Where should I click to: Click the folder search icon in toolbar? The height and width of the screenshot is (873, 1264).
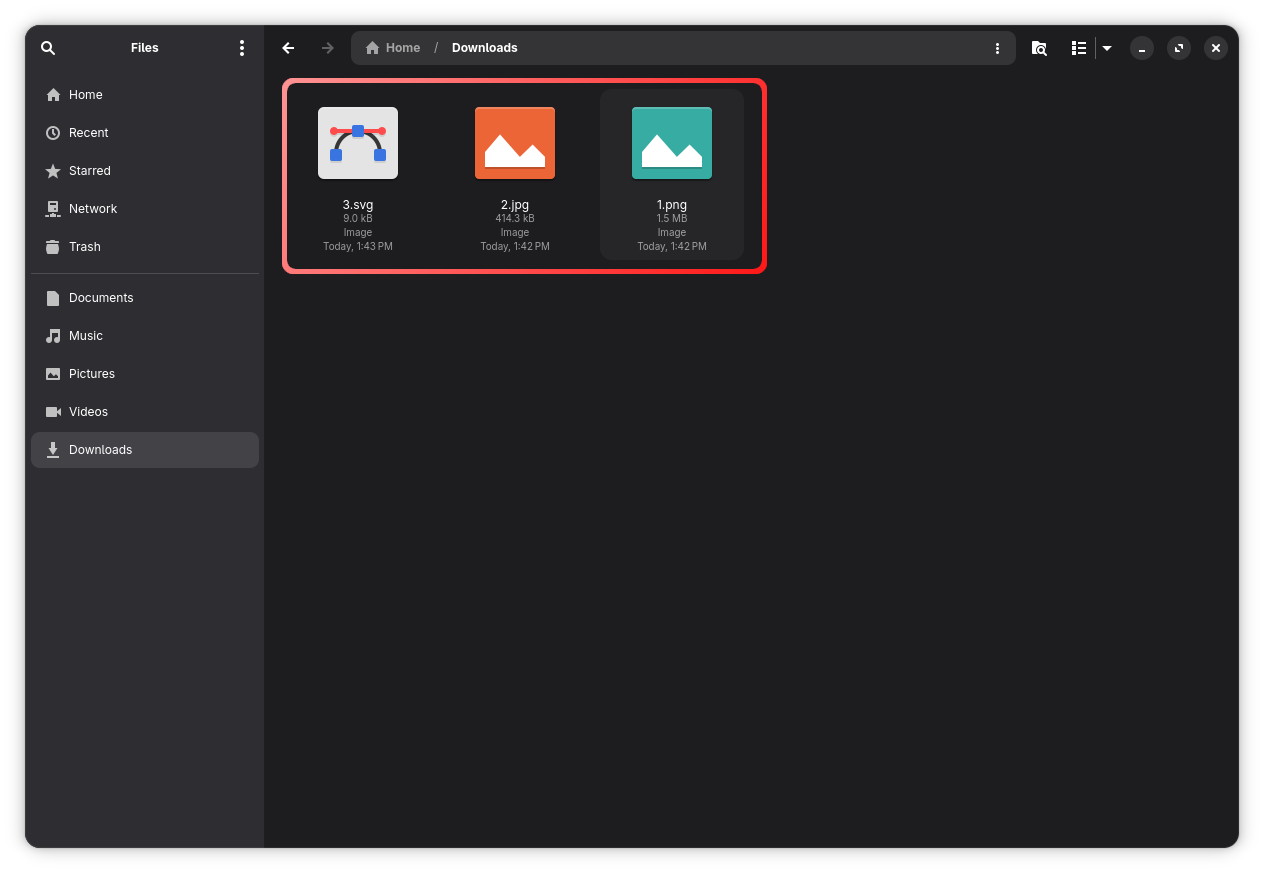pyautogui.click(x=1039, y=48)
